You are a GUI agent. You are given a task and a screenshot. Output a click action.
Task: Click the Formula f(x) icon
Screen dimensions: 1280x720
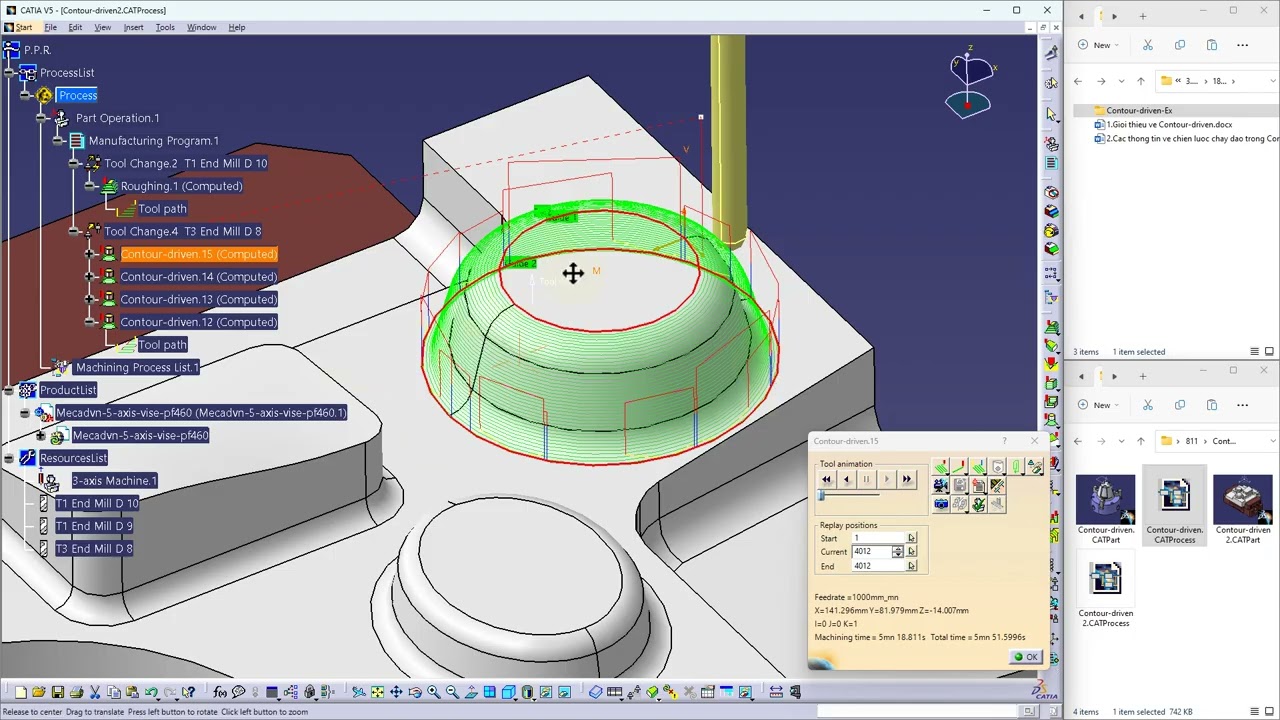click(x=218, y=692)
